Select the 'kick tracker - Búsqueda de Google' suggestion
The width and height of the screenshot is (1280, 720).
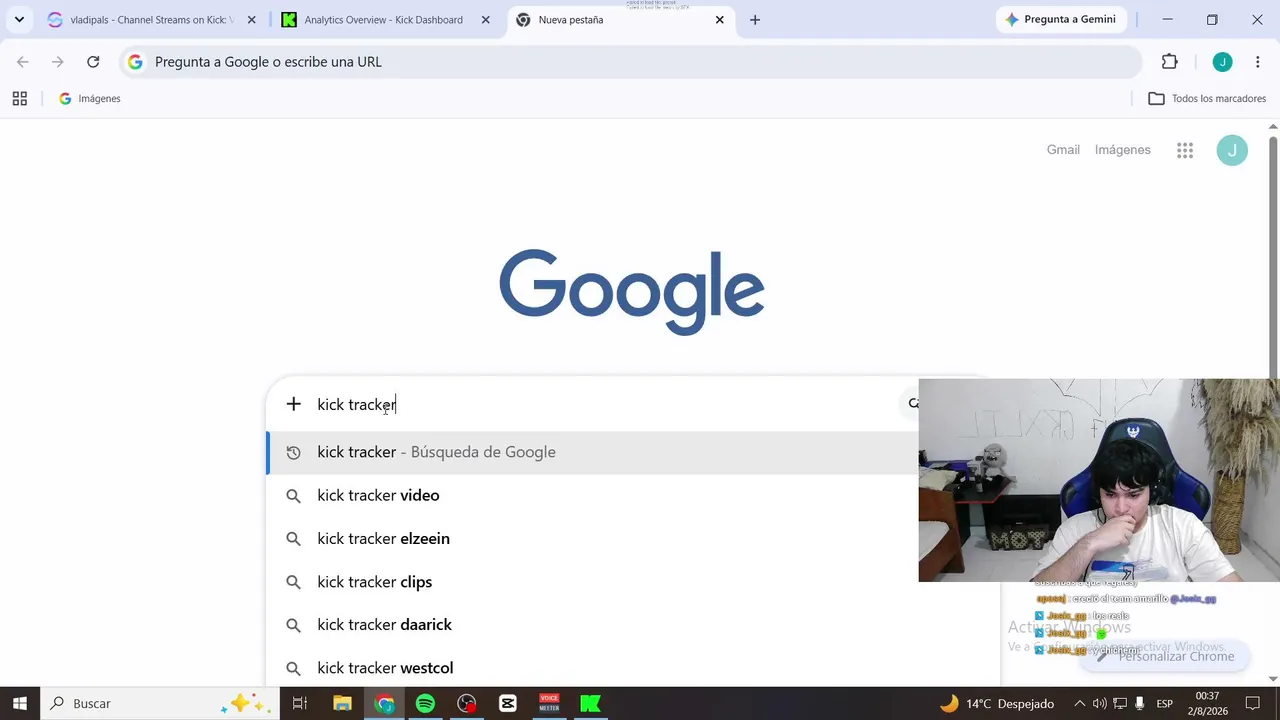point(592,452)
